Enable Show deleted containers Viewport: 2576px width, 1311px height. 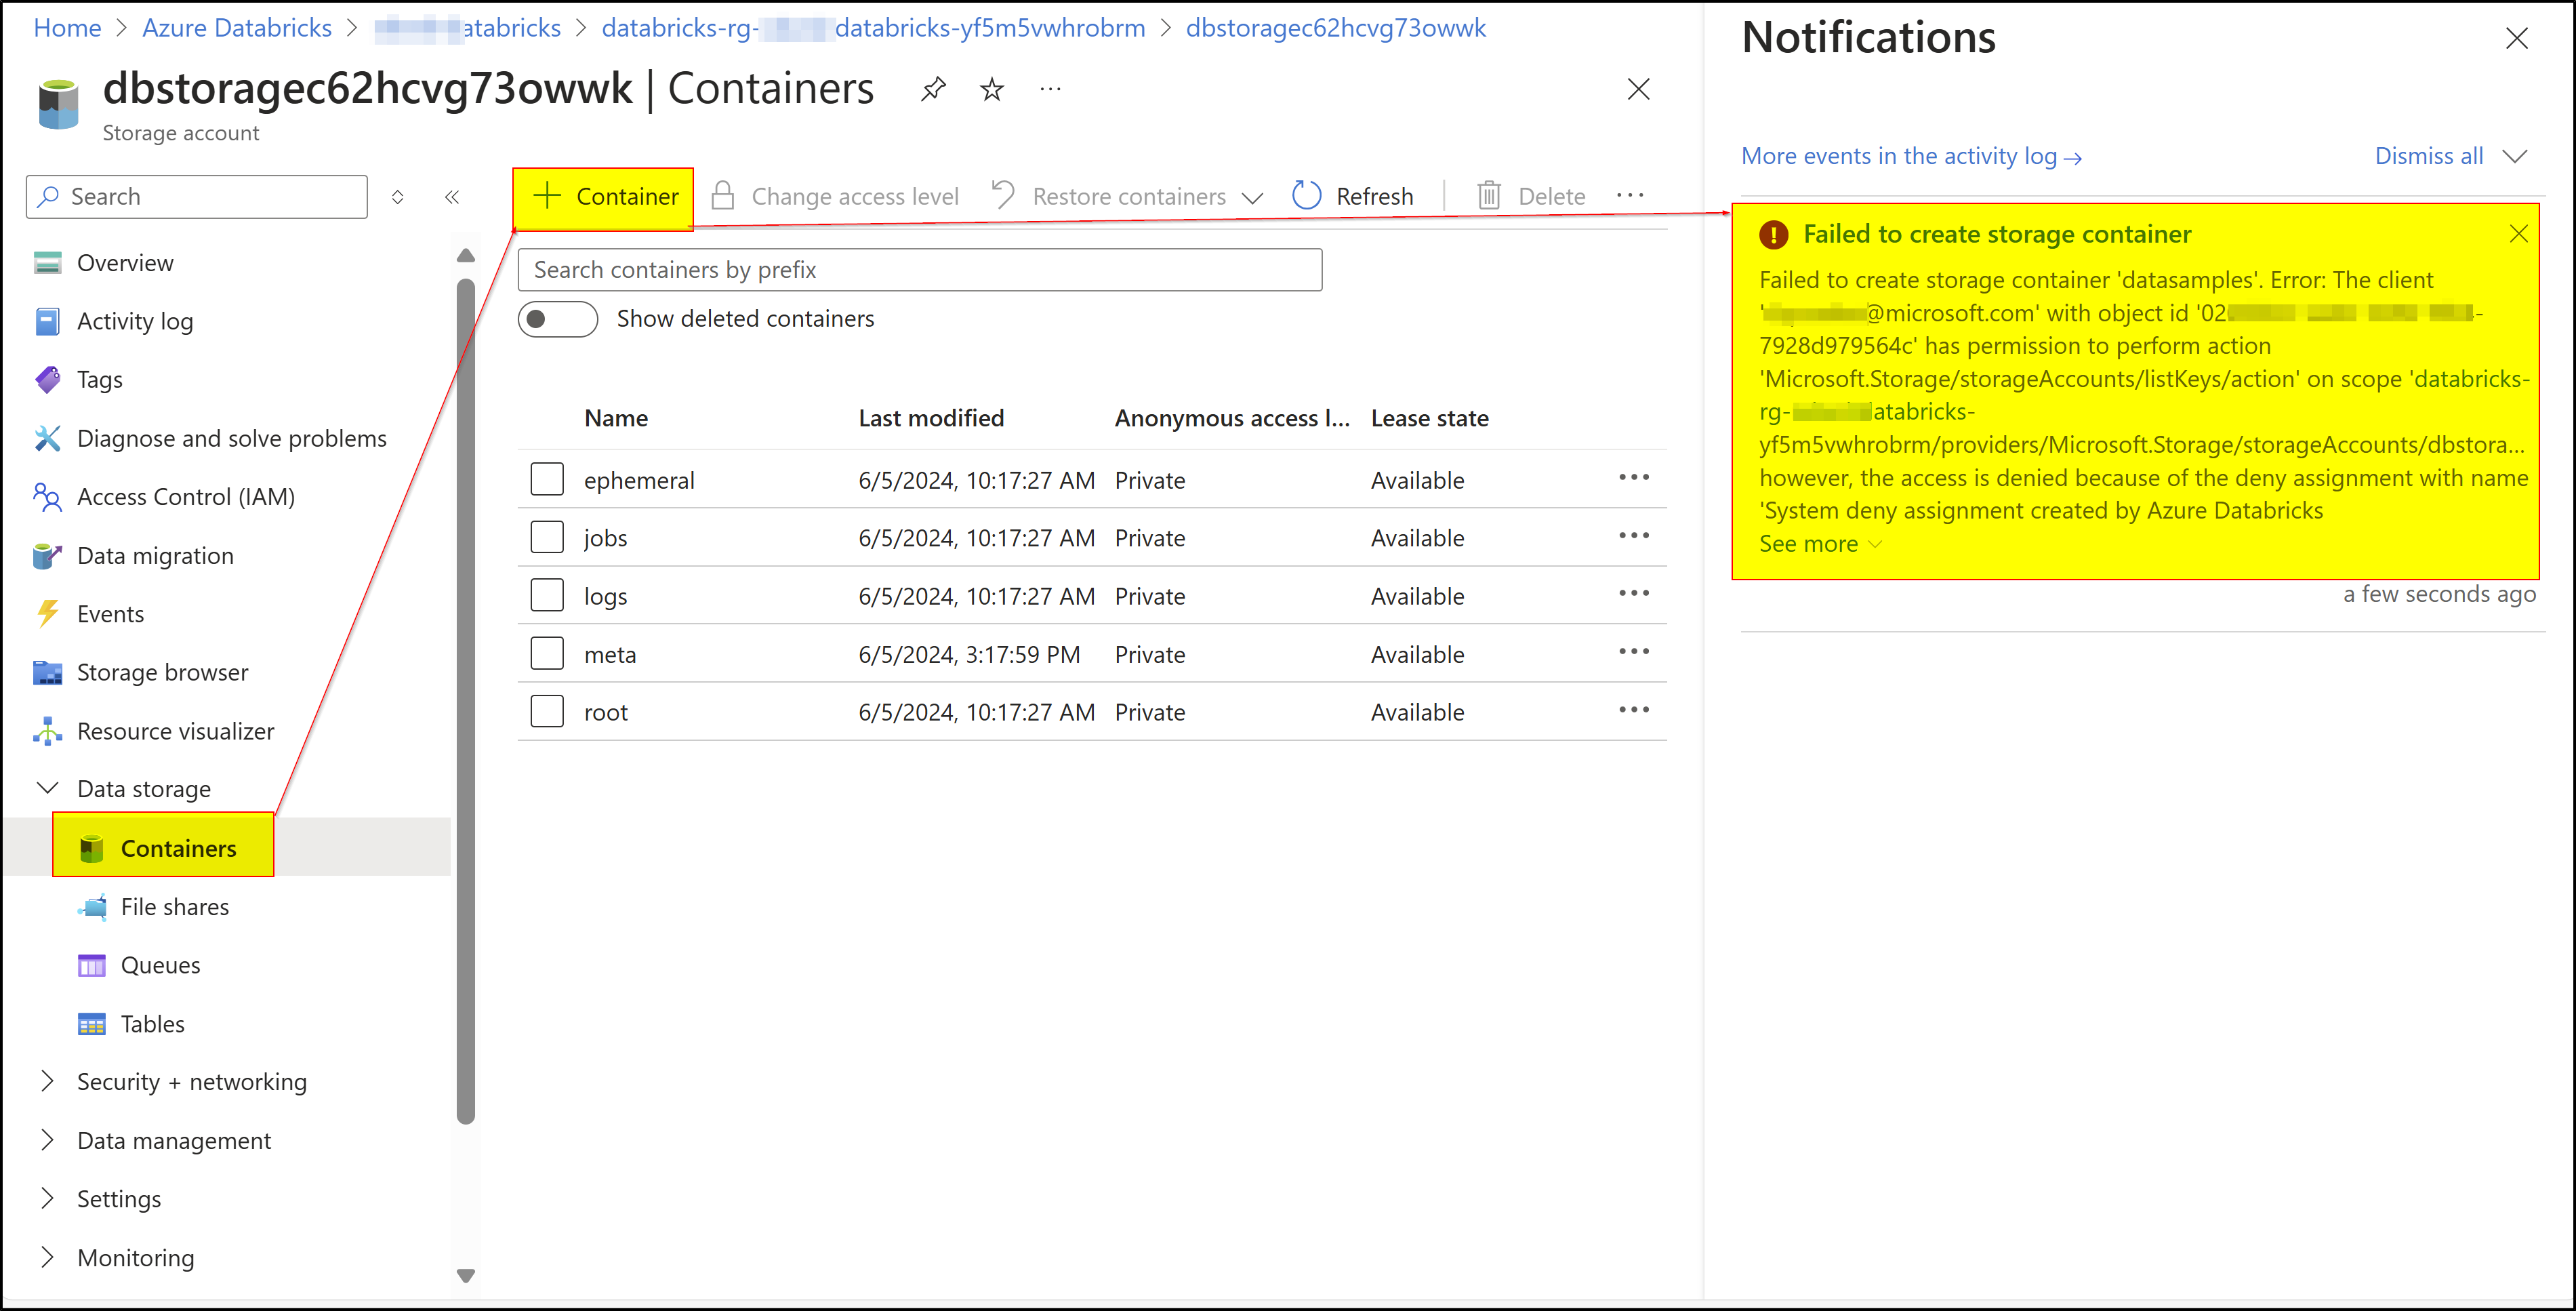click(x=557, y=318)
